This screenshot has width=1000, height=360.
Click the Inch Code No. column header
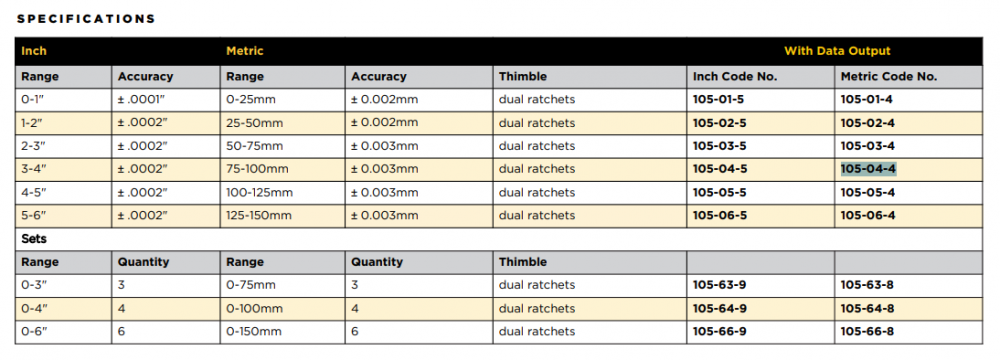(x=735, y=77)
